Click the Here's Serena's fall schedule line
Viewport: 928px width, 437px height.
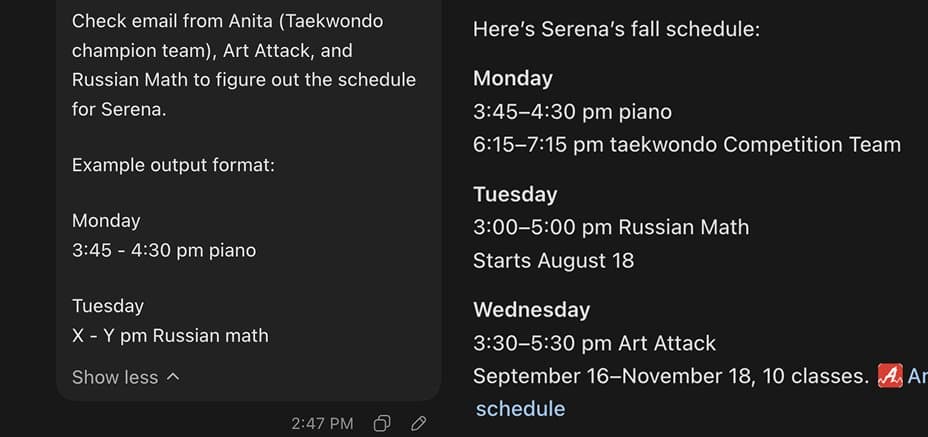(x=616, y=29)
